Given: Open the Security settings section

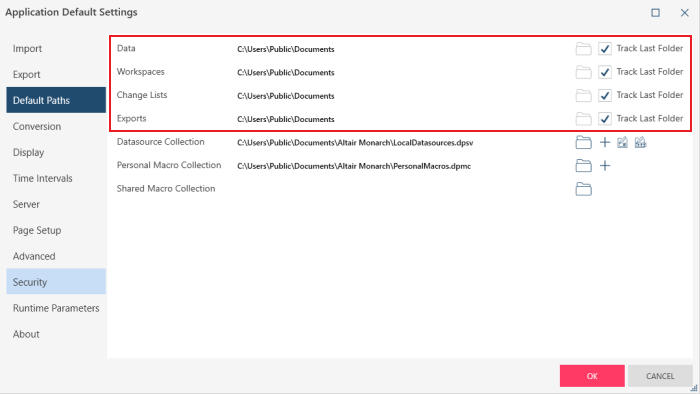Looking at the screenshot, I should [x=56, y=282].
